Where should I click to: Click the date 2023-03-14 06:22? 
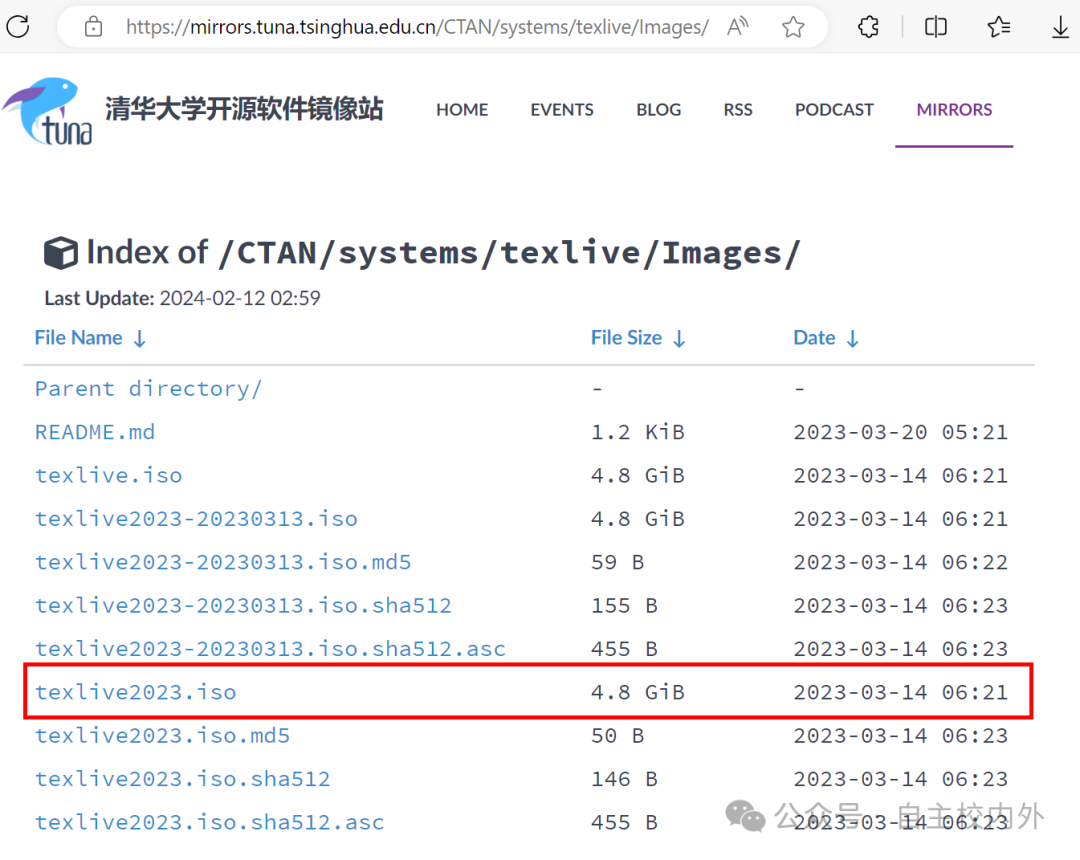pos(900,562)
